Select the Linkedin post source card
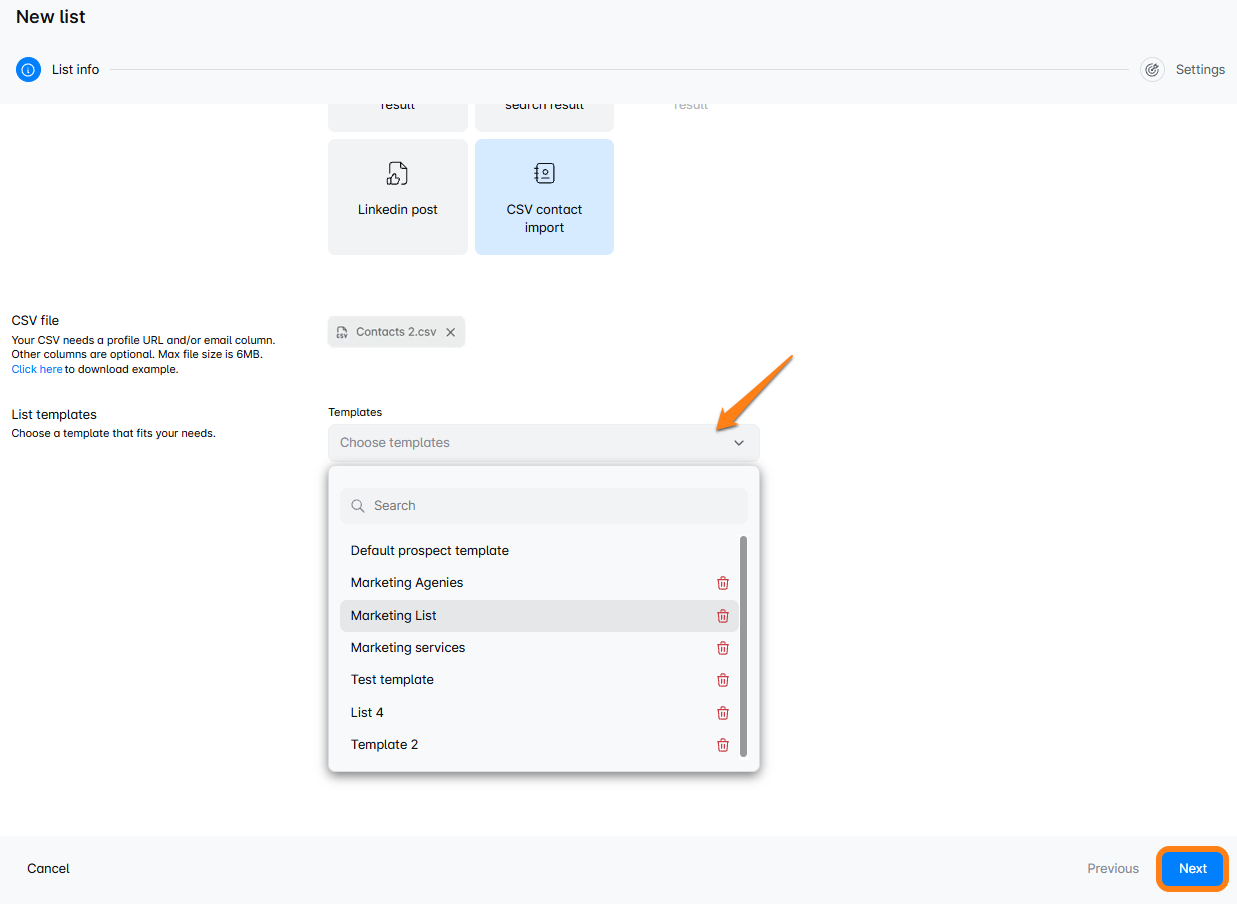This screenshot has height=904, width=1237. click(398, 197)
